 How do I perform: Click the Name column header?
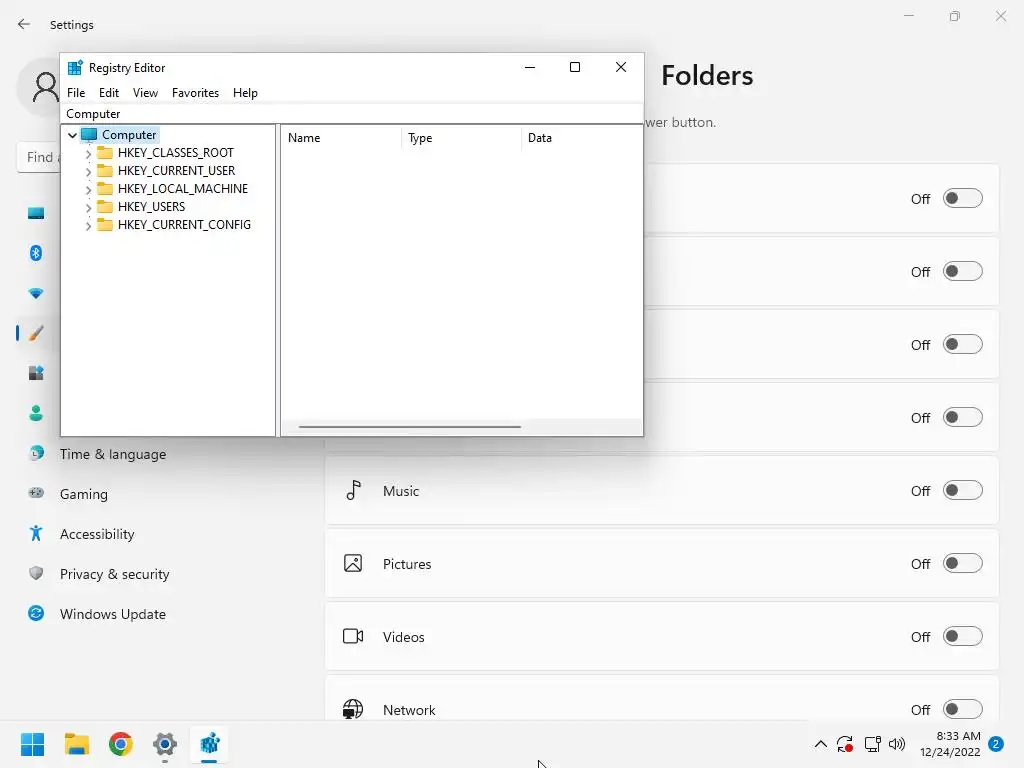tap(341, 138)
